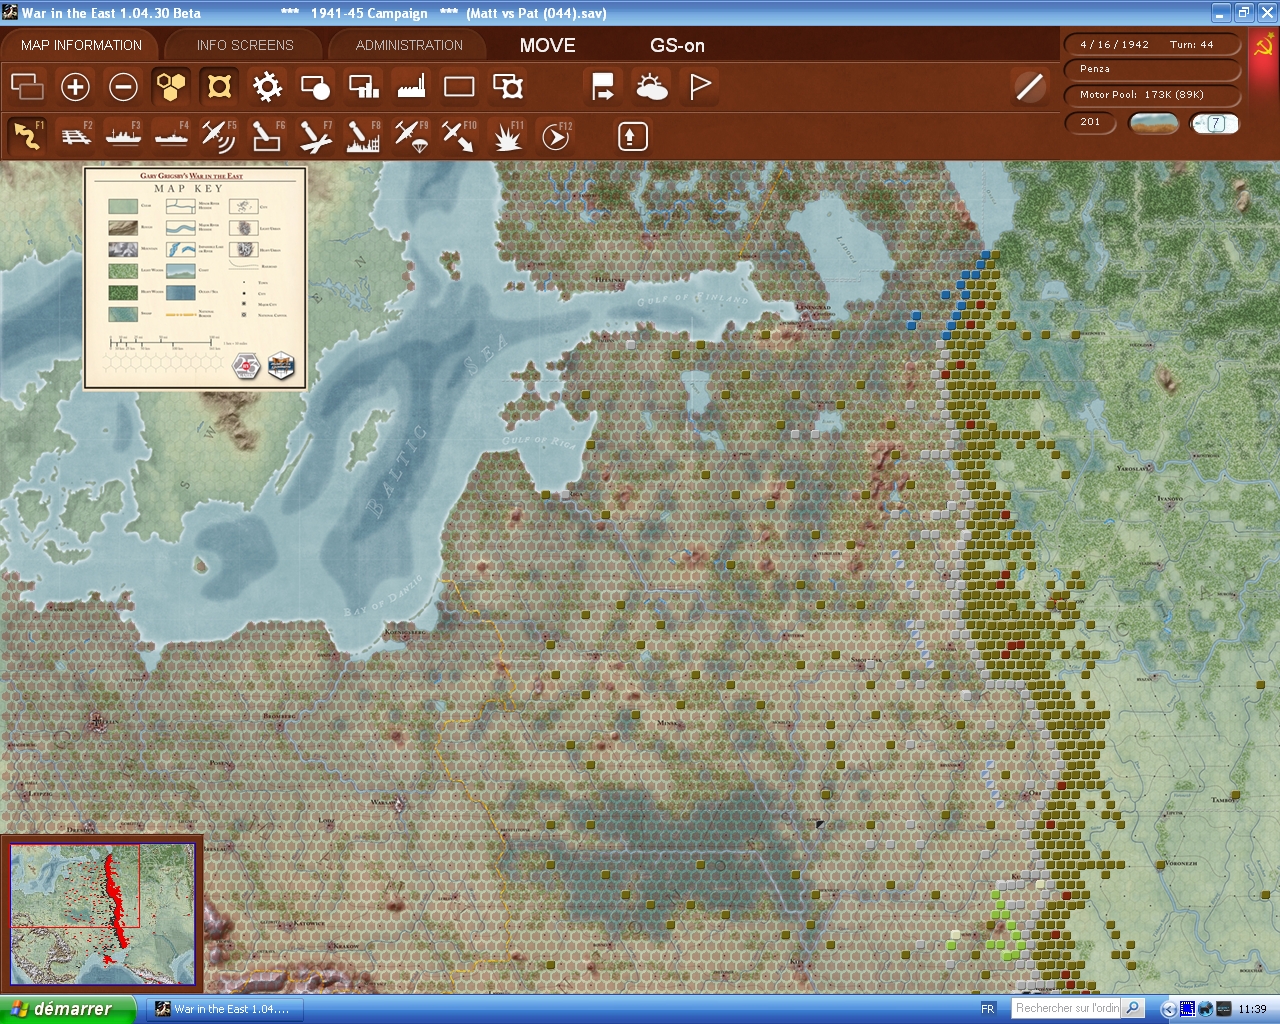Select the F2 rail mode icon
The width and height of the screenshot is (1280, 1024).
(x=75, y=136)
